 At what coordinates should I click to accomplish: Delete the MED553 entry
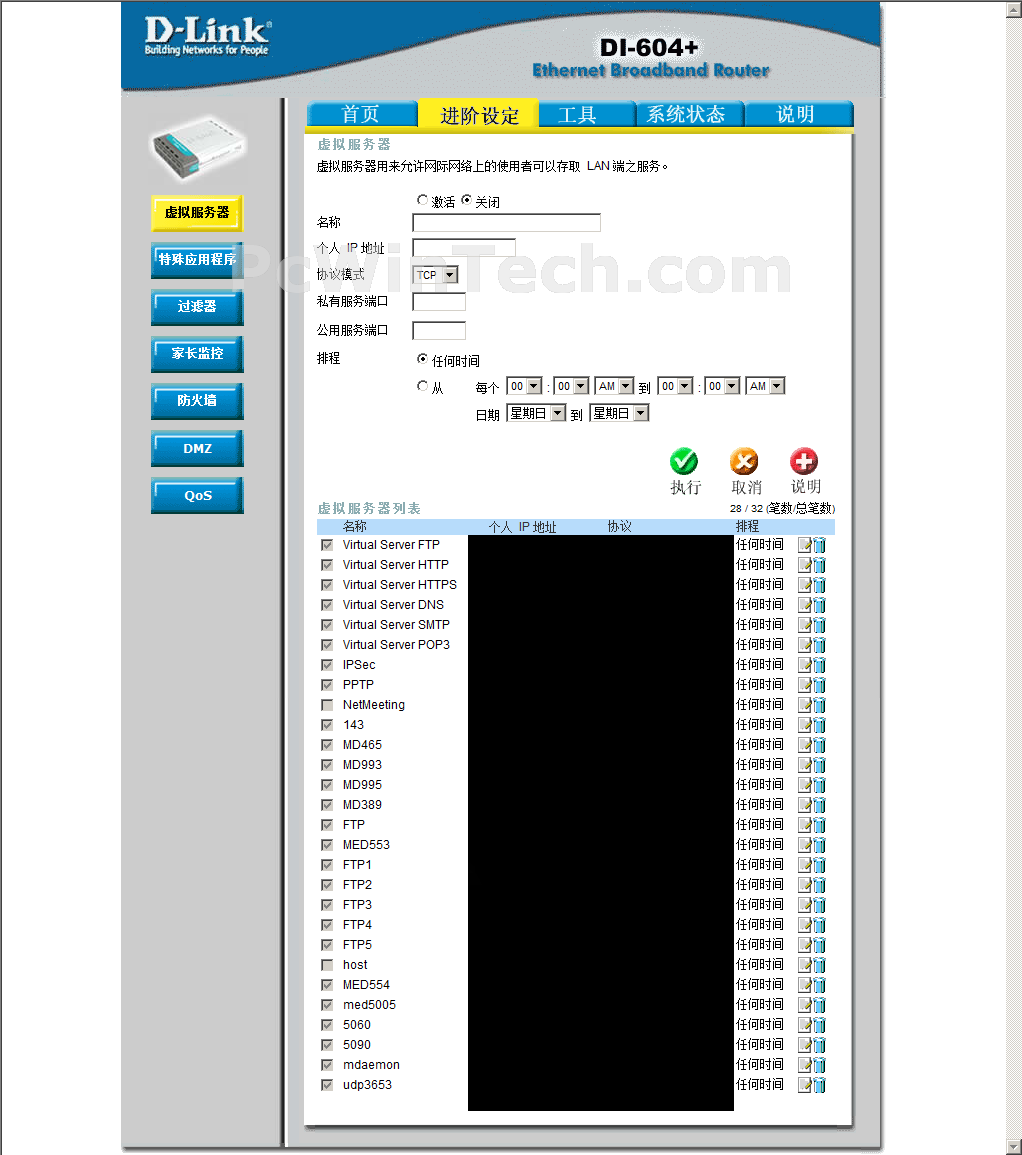click(x=819, y=845)
